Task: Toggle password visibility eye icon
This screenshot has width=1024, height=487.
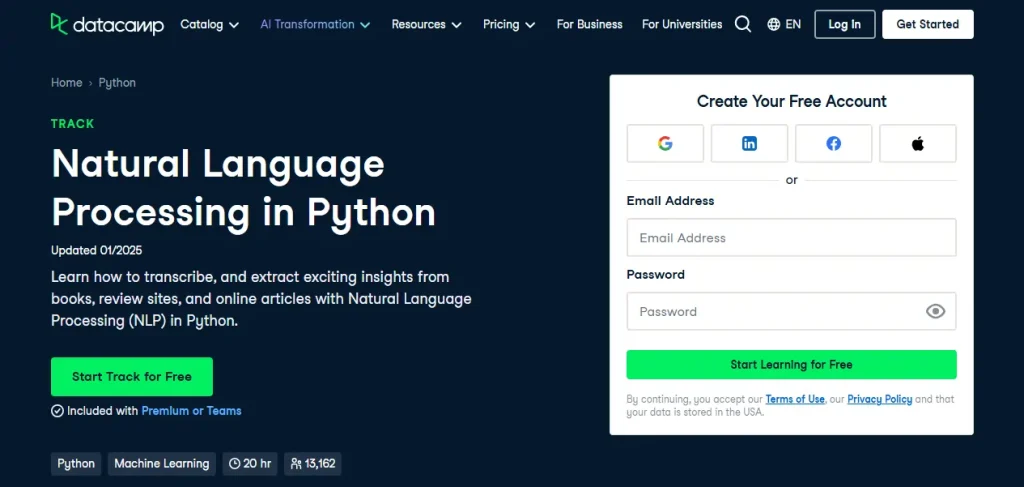Action: point(935,311)
